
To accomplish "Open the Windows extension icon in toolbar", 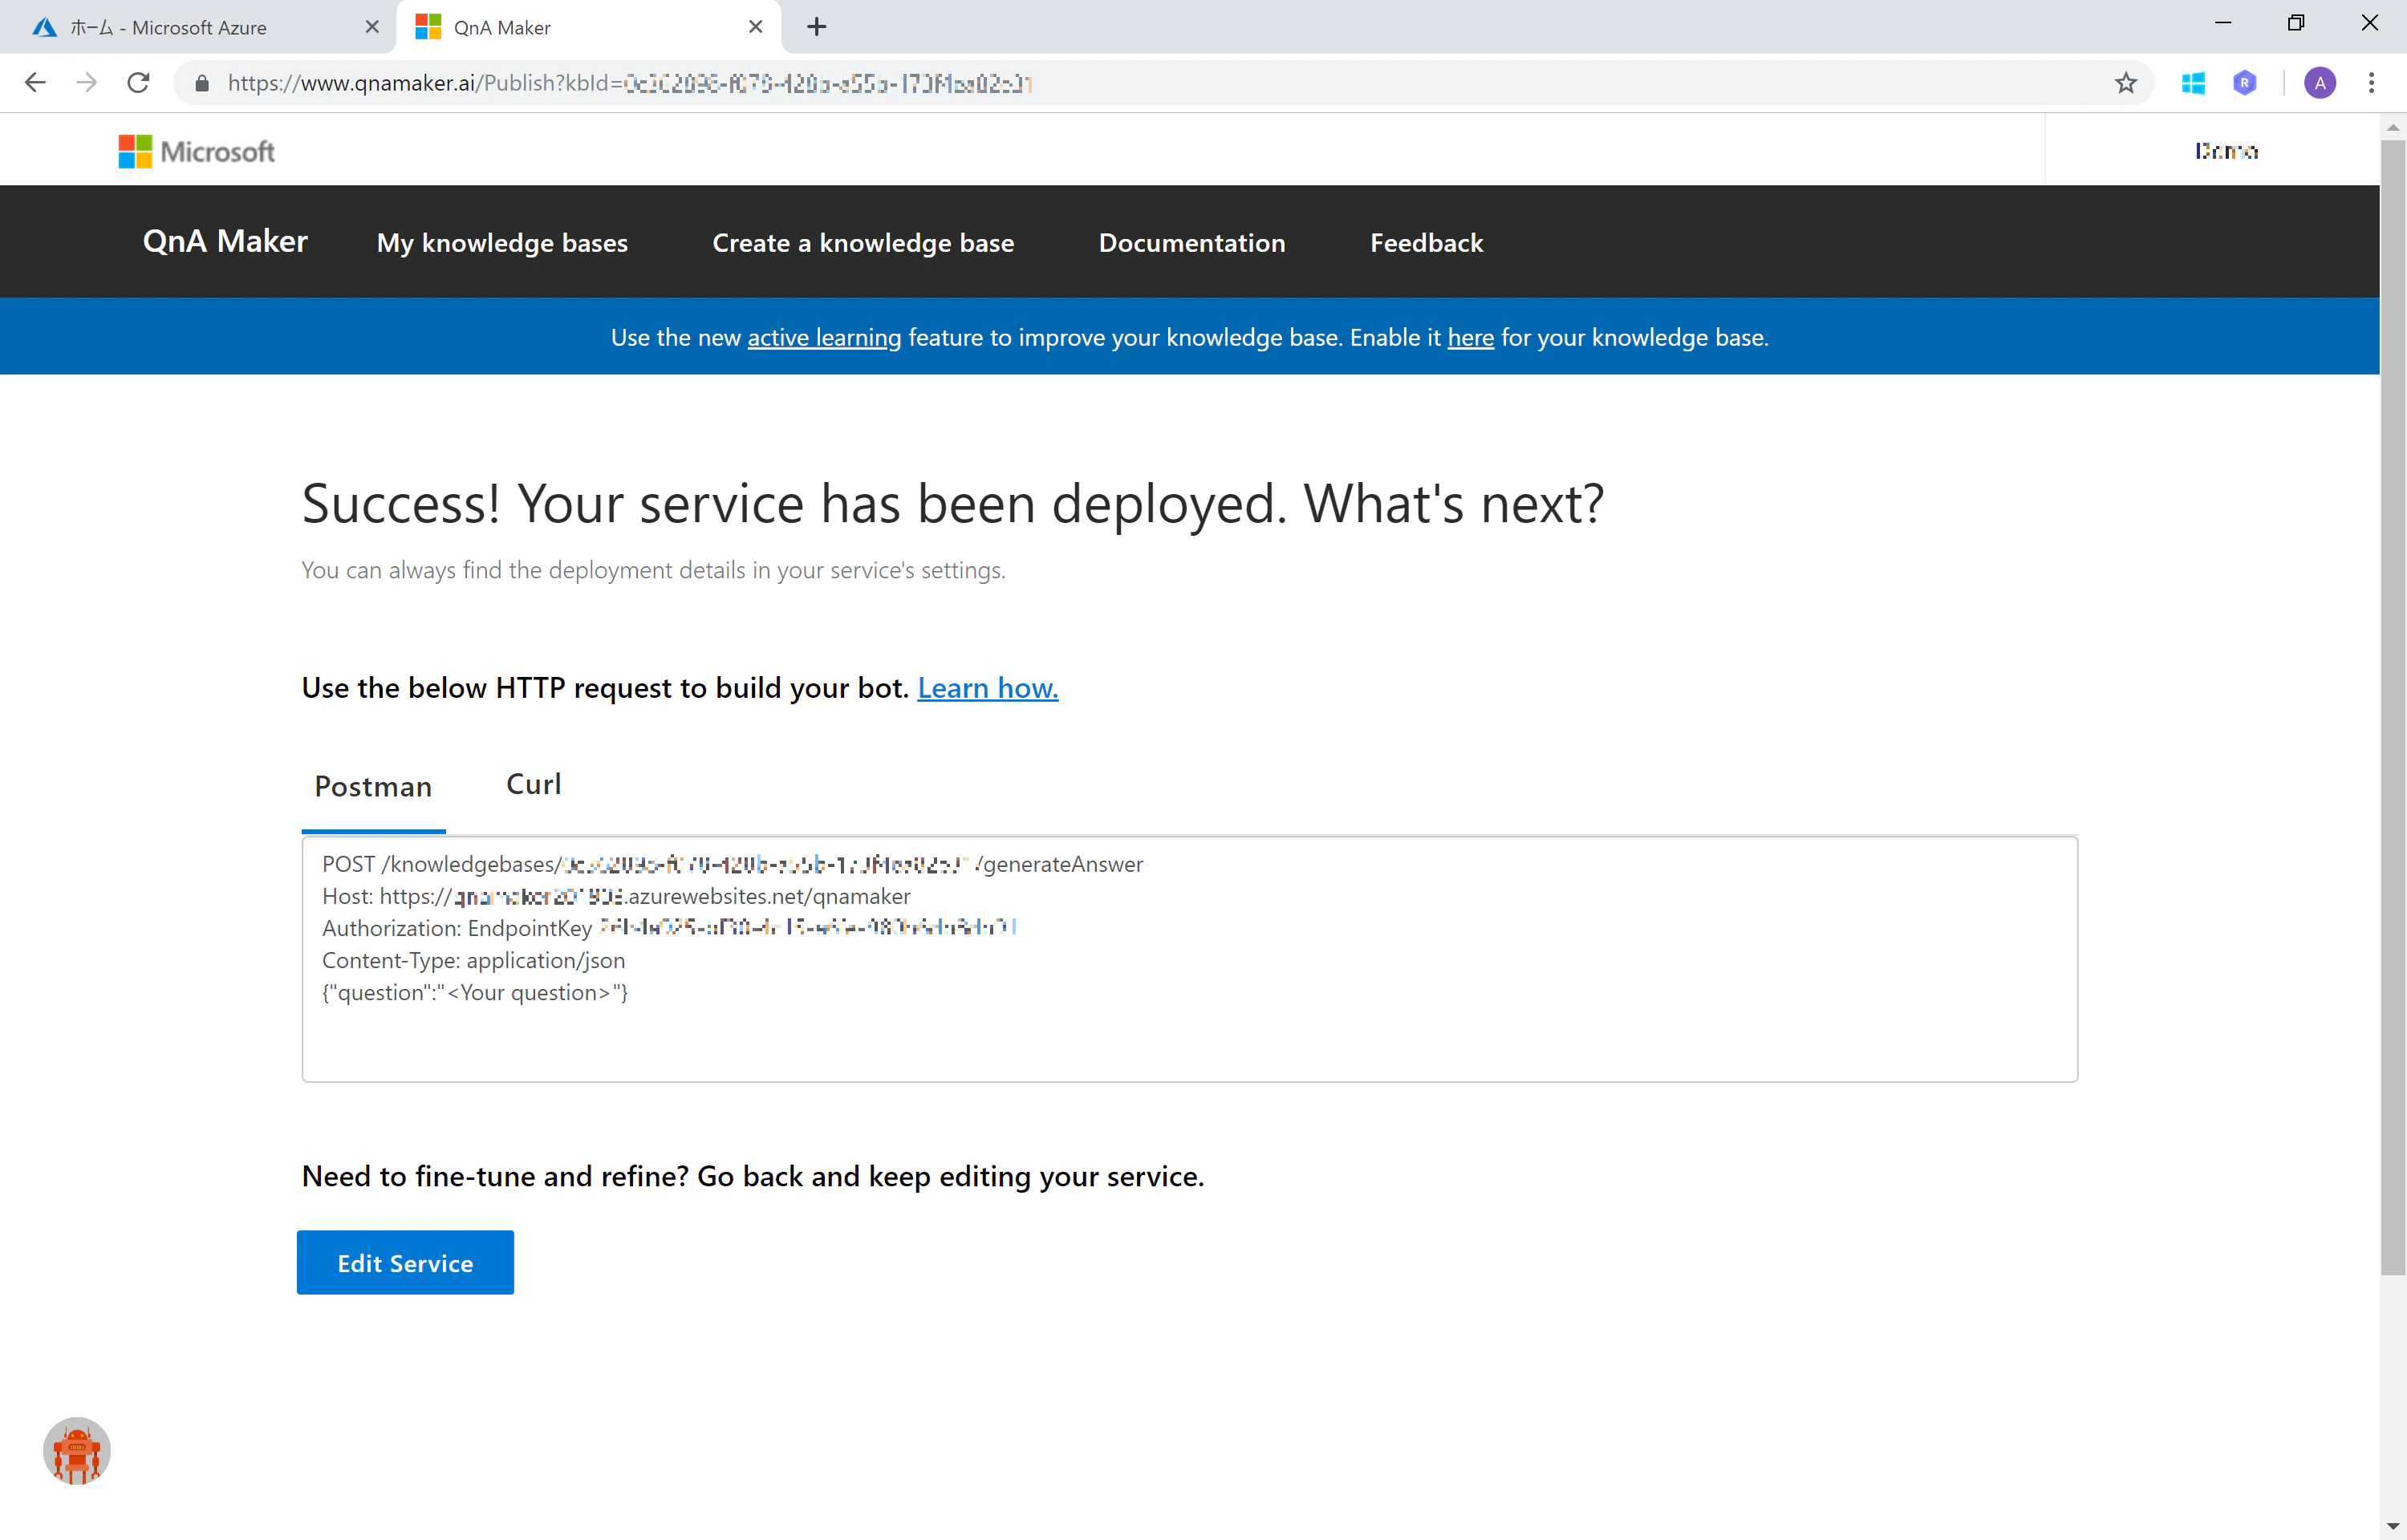I will (x=2193, y=83).
